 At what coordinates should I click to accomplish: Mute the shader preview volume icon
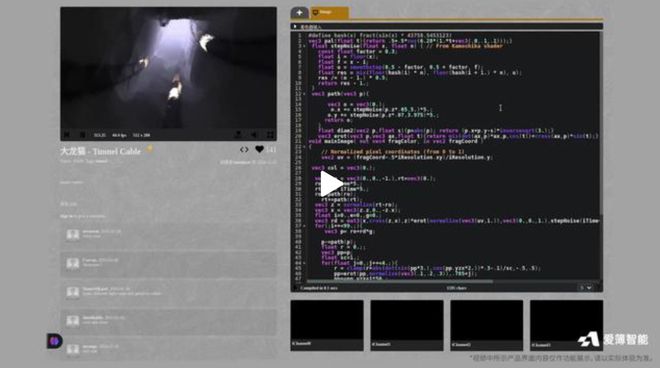[x=254, y=135]
